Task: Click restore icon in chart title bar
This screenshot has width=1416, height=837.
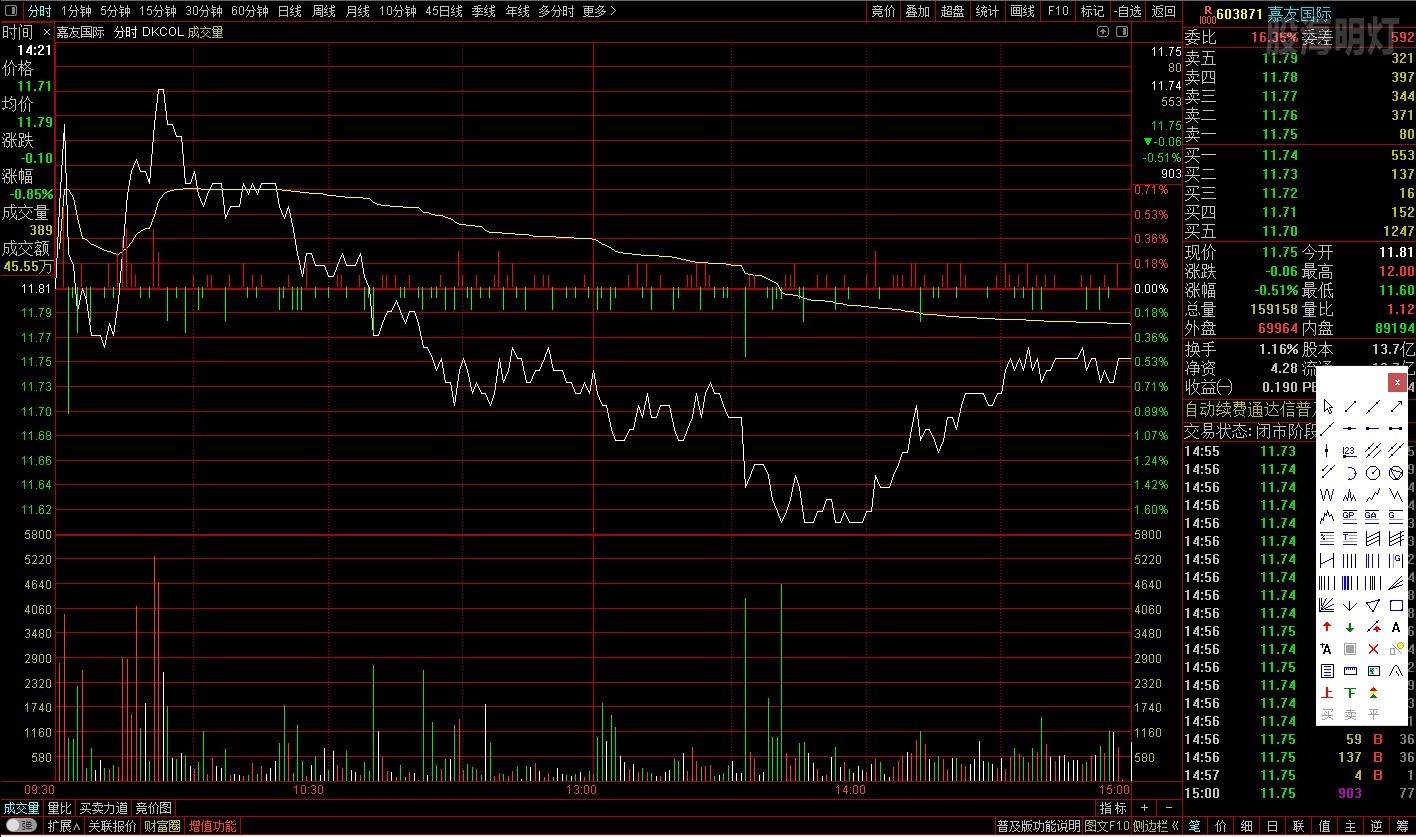Action: [1103, 31]
